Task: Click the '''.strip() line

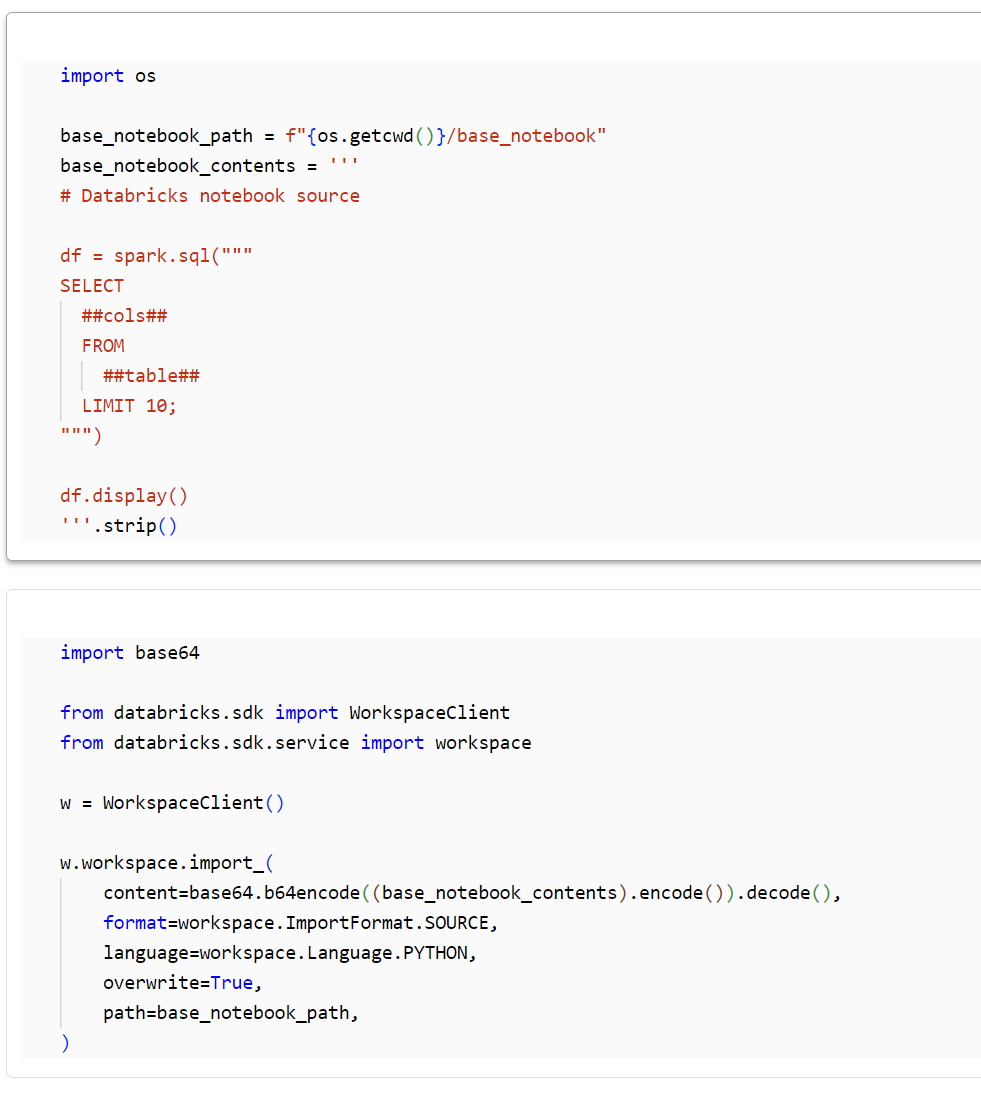Action: (x=119, y=525)
